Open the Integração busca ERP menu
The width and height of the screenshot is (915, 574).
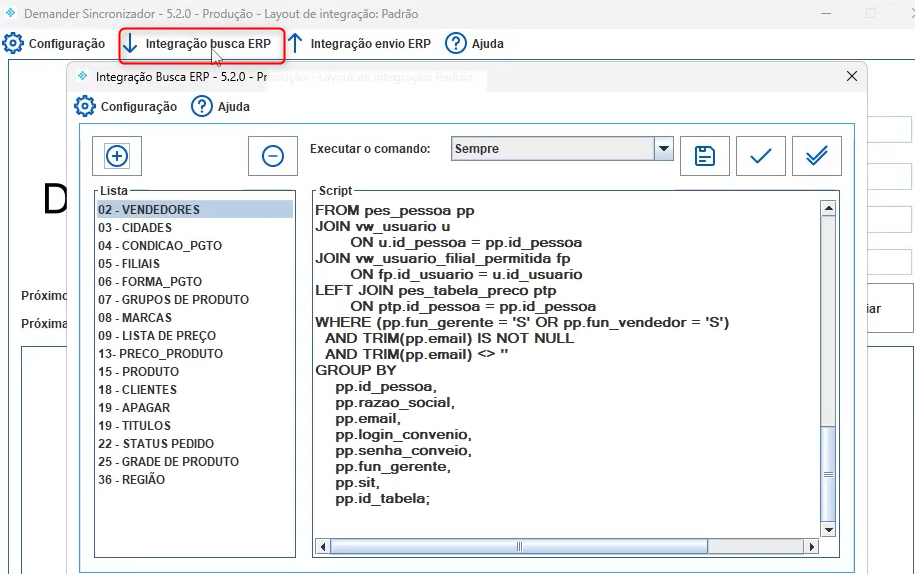click(x=201, y=44)
